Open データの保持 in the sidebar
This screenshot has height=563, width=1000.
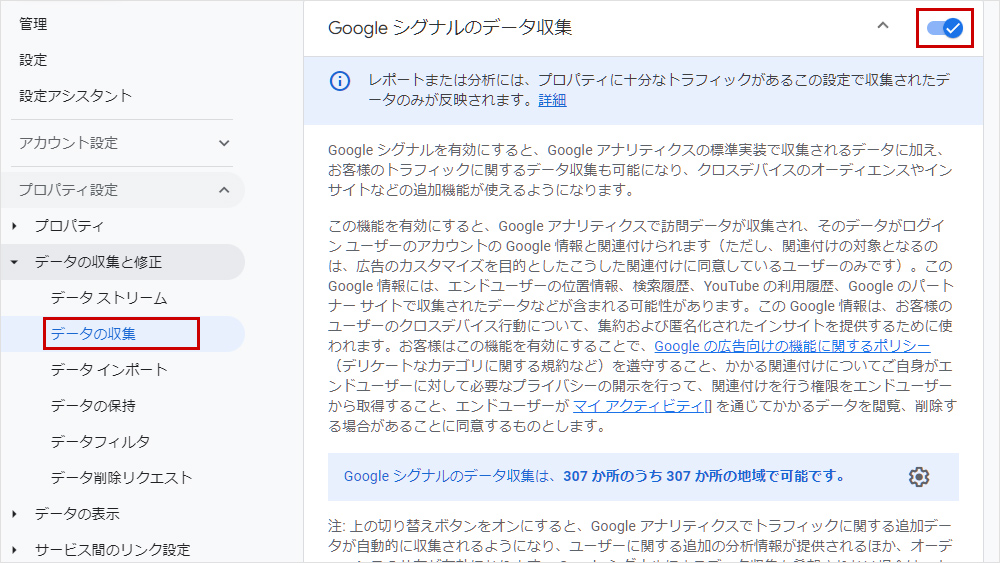point(93,406)
